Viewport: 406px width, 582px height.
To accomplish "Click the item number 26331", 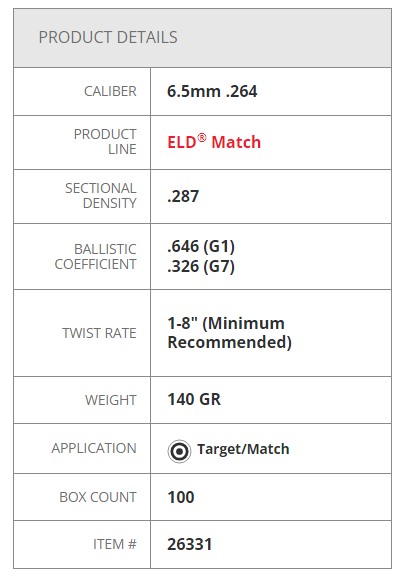I will [x=190, y=545].
